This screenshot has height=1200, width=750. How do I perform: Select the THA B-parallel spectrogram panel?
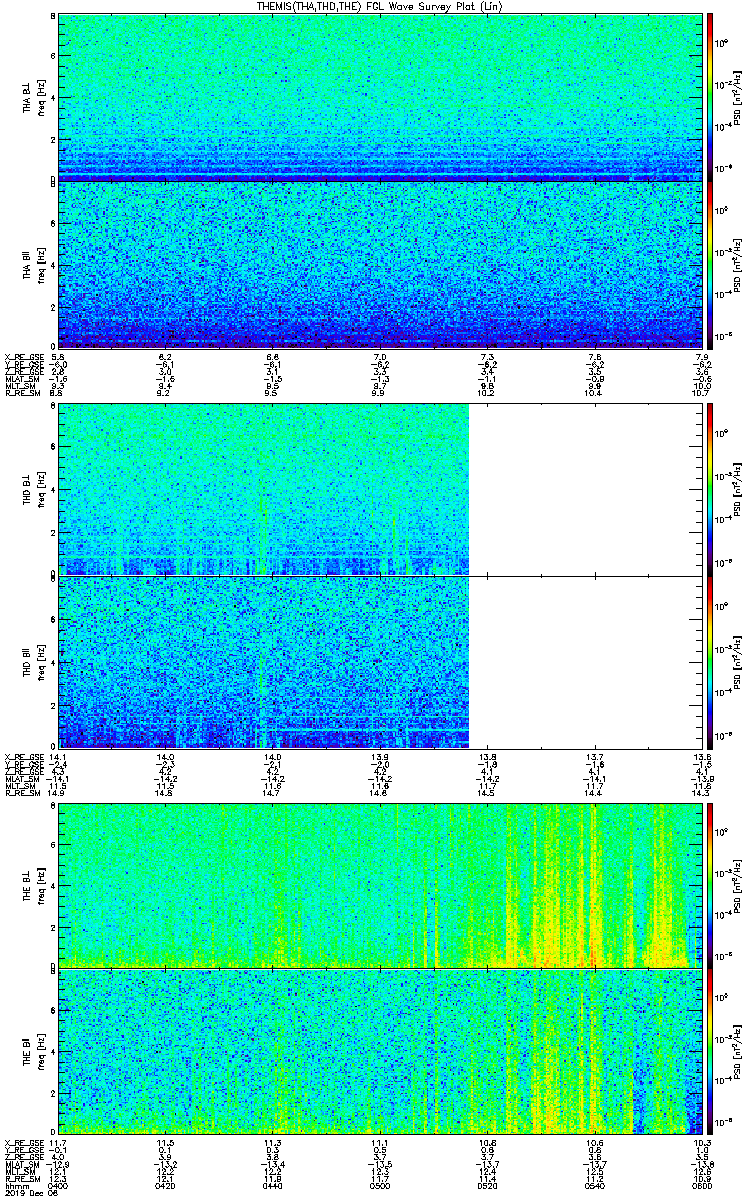click(x=379, y=266)
